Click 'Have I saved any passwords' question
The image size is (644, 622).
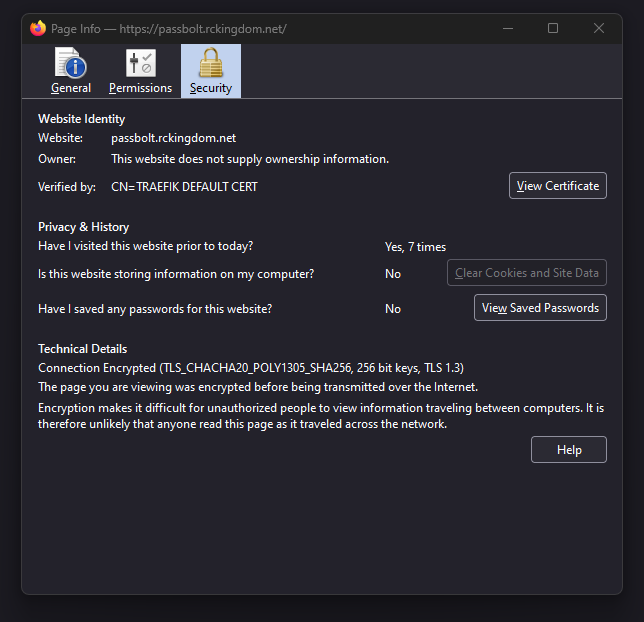click(x=155, y=309)
